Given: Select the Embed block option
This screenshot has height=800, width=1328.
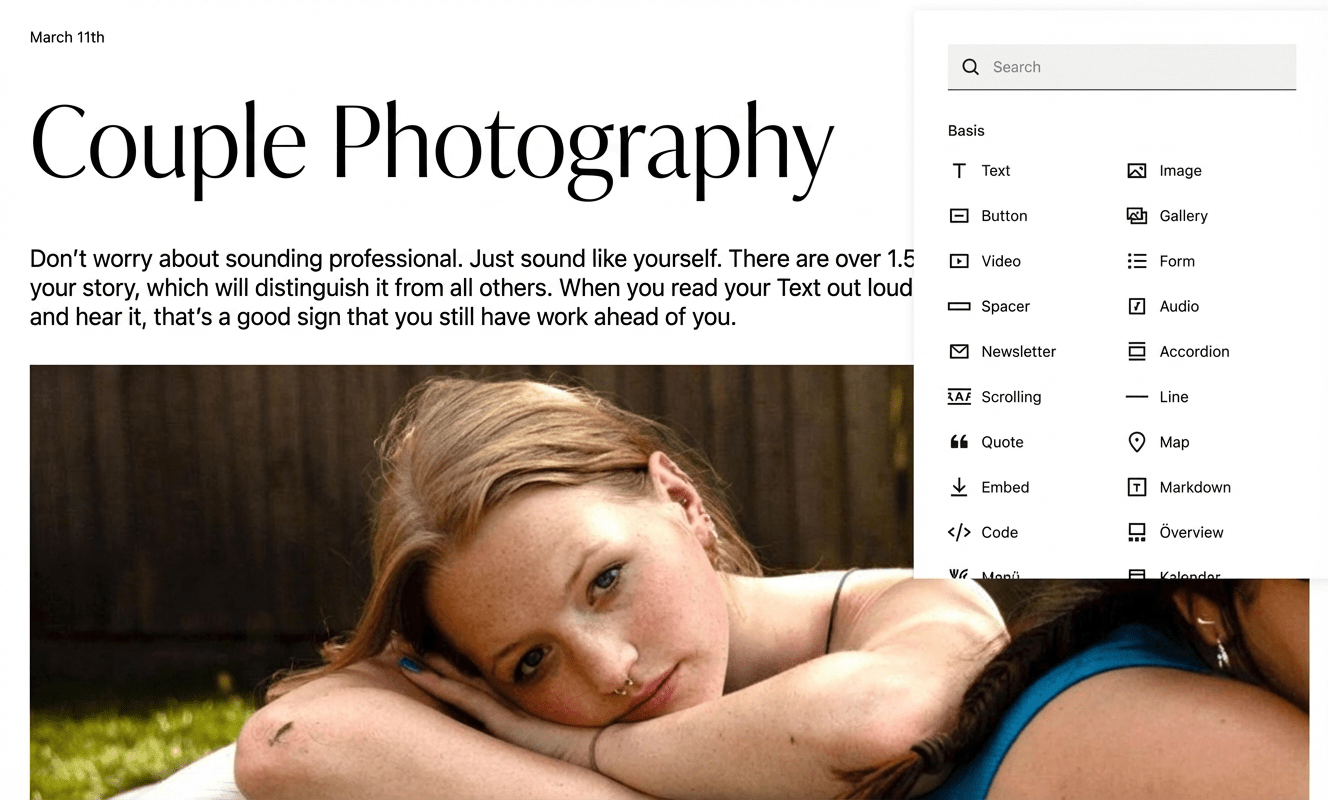Looking at the screenshot, I should pyautogui.click(x=959, y=487).
